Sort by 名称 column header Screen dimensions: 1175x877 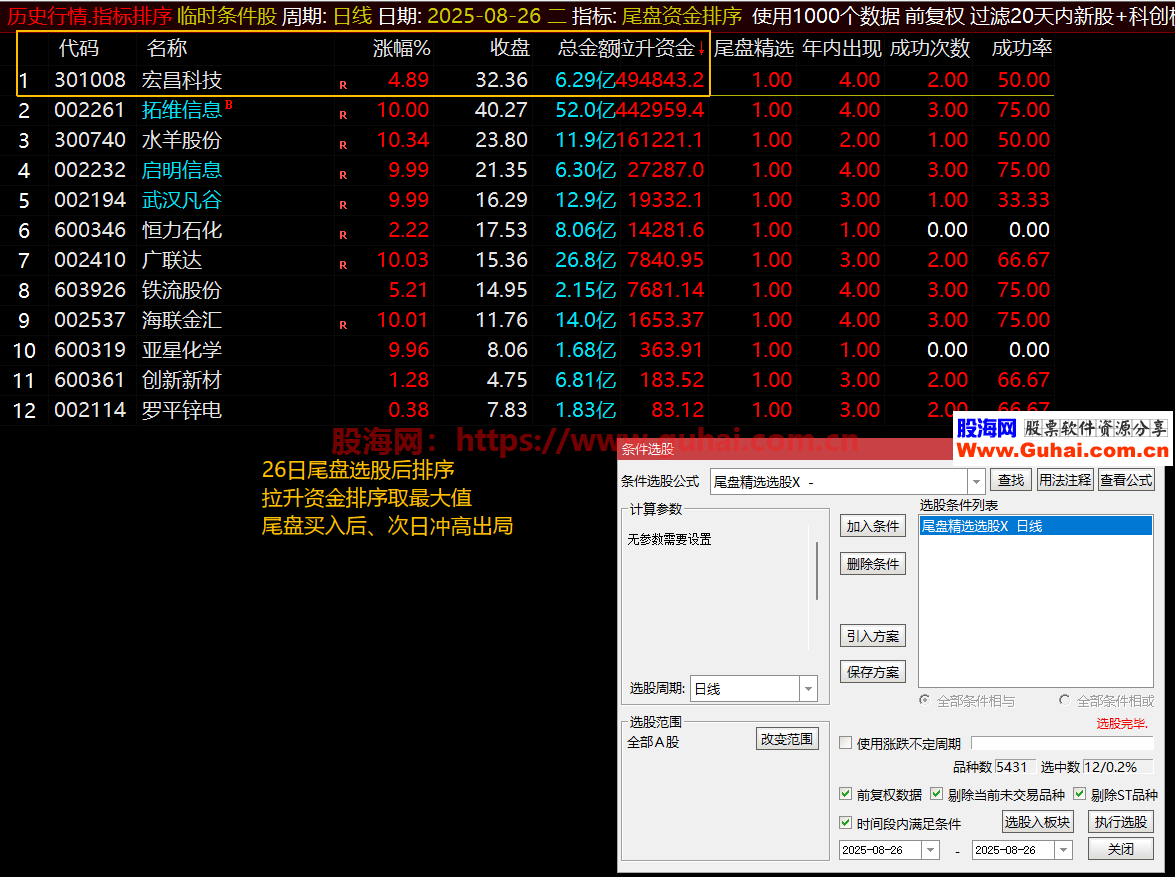[166, 49]
